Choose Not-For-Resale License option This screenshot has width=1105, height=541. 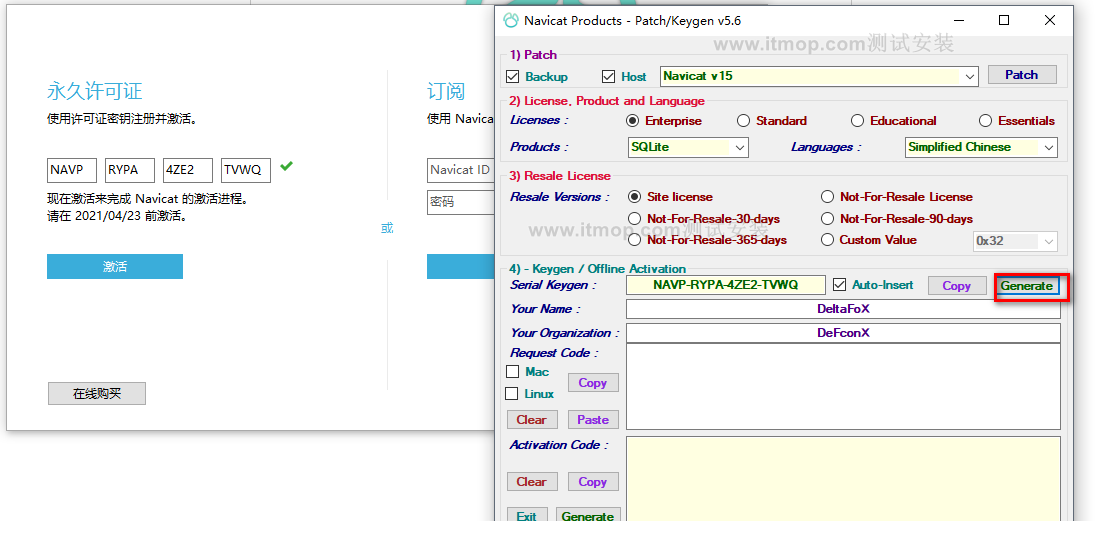tap(827, 197)
